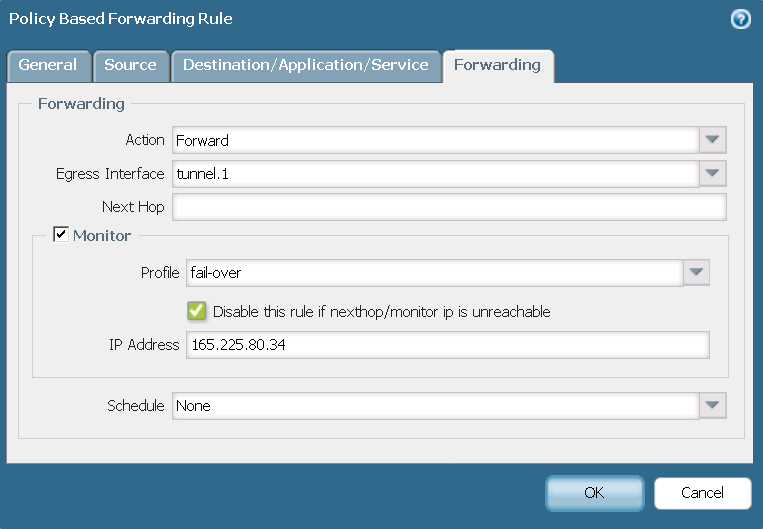Select the Forwarding tab
Screen dimensions: 763x529
(x=497, y=65)
